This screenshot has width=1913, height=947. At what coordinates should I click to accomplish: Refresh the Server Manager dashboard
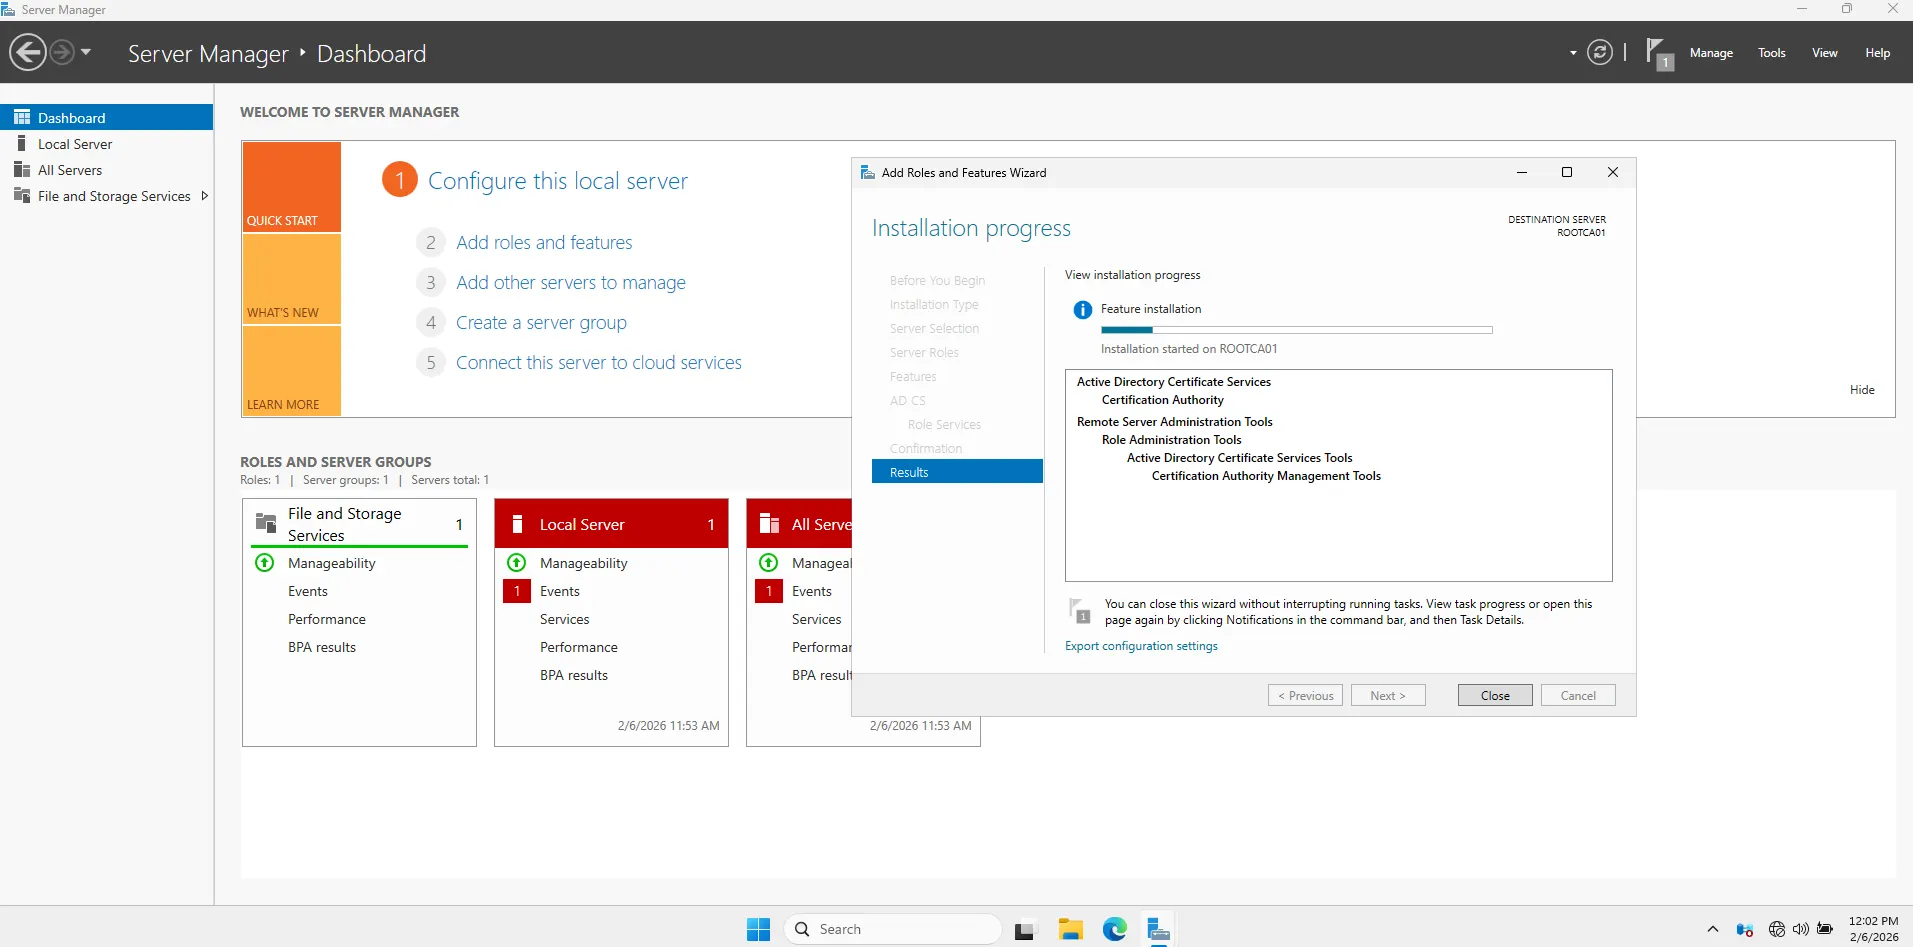click(x=1600, y=52)
